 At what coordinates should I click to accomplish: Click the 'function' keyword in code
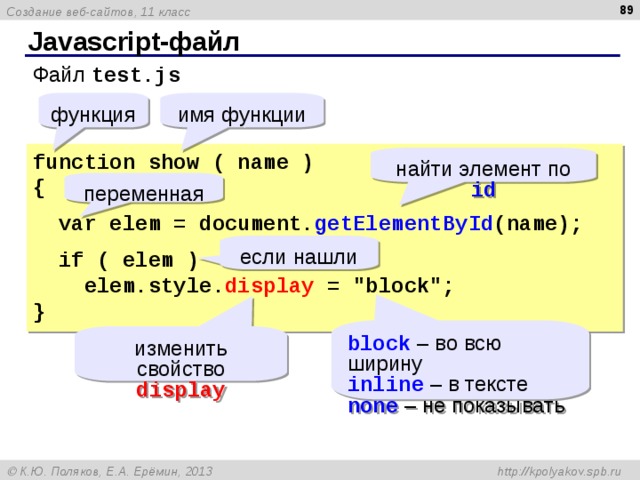pyautogui.click(x=84, y=162)
